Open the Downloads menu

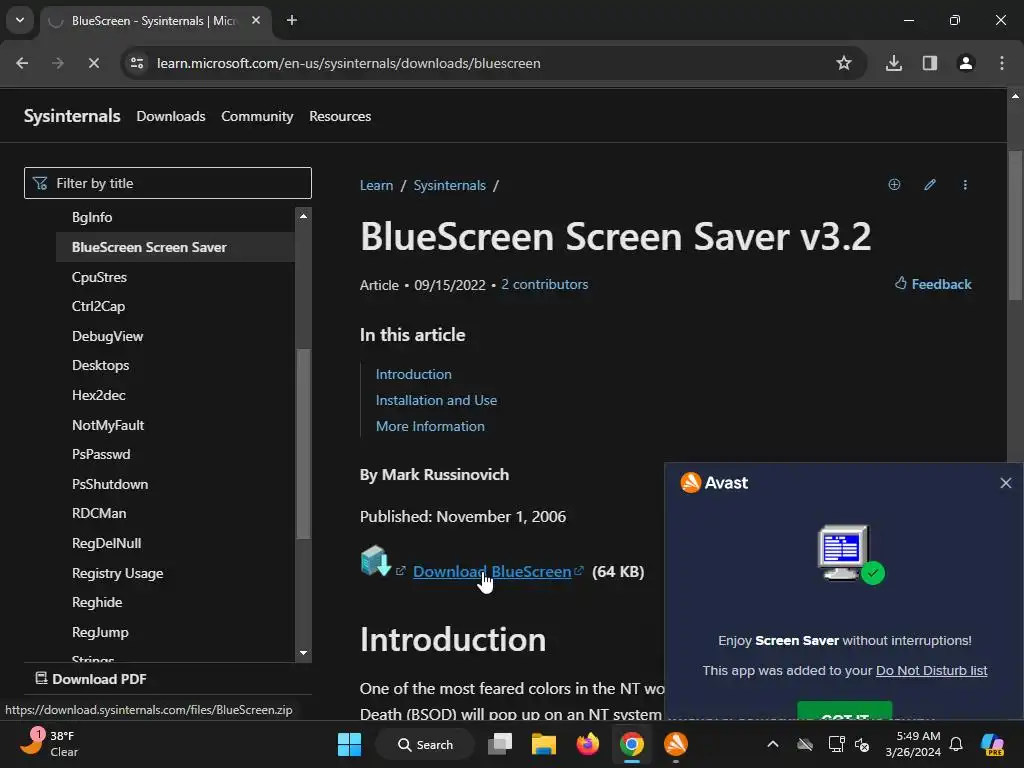(x=171, y=116)
